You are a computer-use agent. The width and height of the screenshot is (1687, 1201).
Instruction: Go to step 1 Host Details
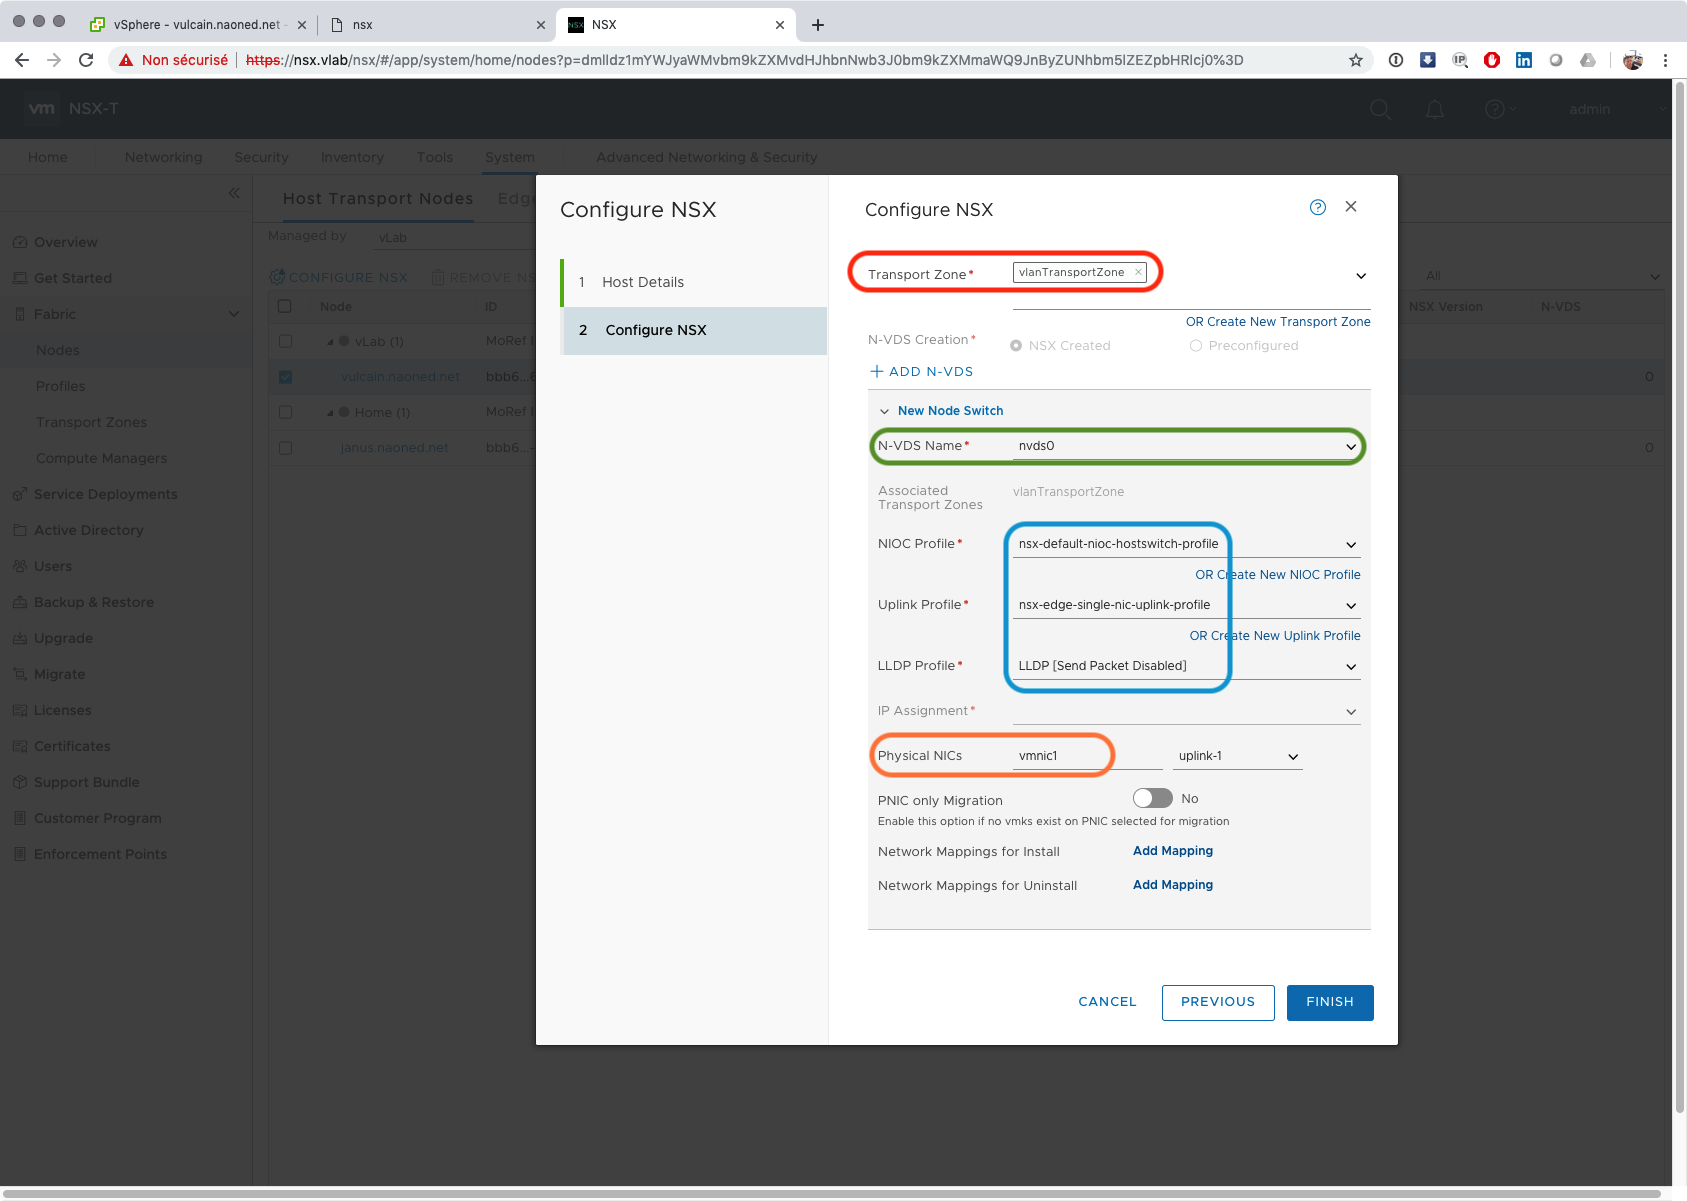click(643, 282)
